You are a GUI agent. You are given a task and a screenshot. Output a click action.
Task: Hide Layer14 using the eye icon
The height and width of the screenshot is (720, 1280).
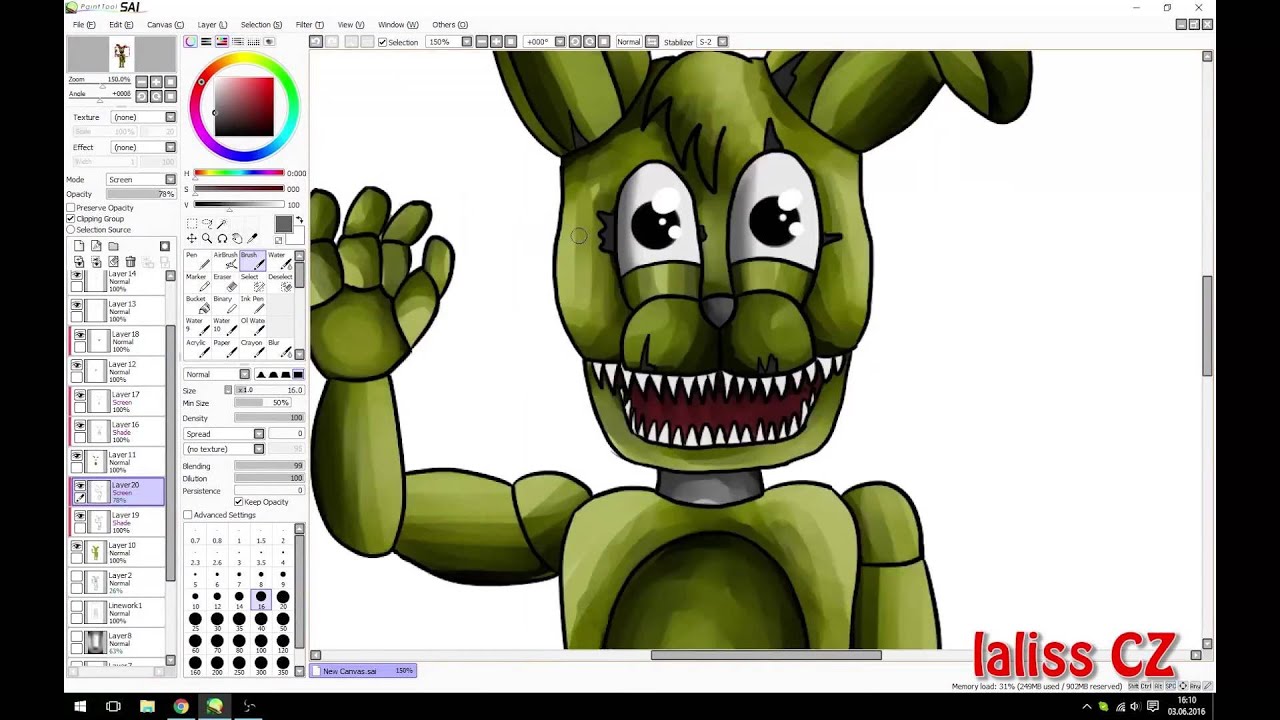(x=79, y=275)
